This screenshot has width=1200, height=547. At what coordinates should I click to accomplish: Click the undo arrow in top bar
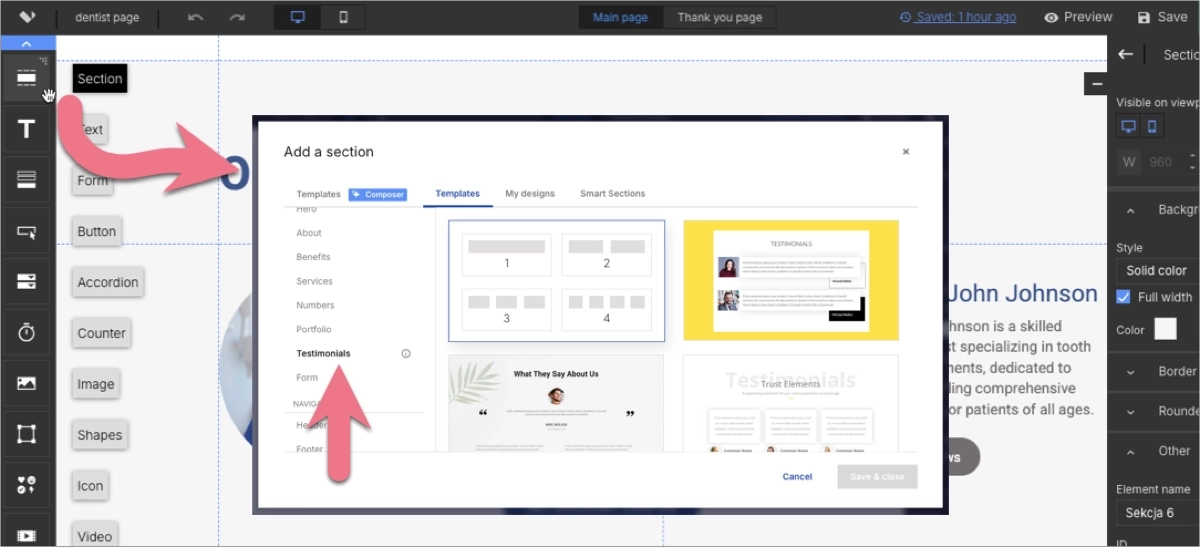pyautogui.click(x=196, y=17)
